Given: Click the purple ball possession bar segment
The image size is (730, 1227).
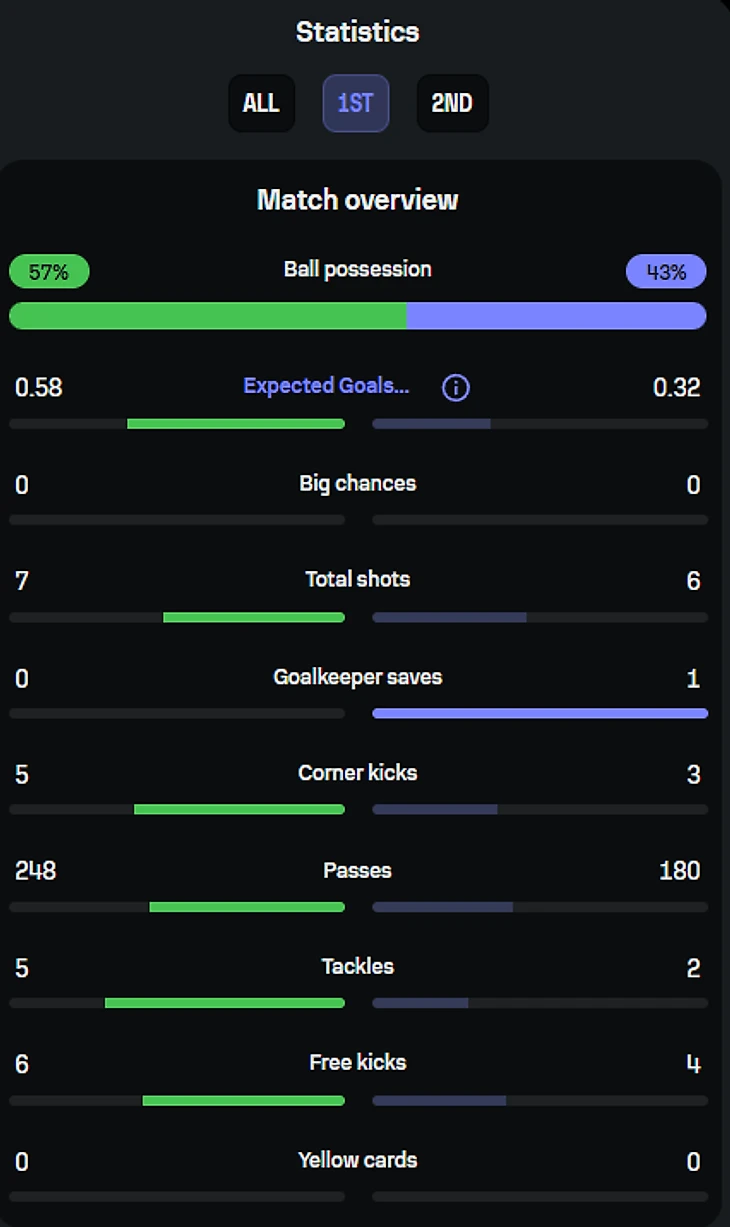Looking at the screenshot, I should 556,316.
